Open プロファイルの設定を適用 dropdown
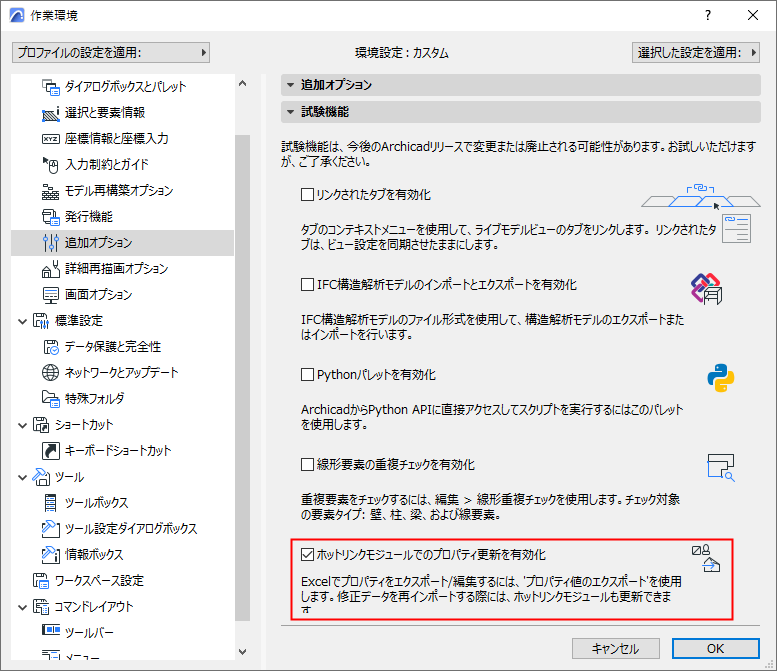The image size is (777, 671). (x=111, y=53)
